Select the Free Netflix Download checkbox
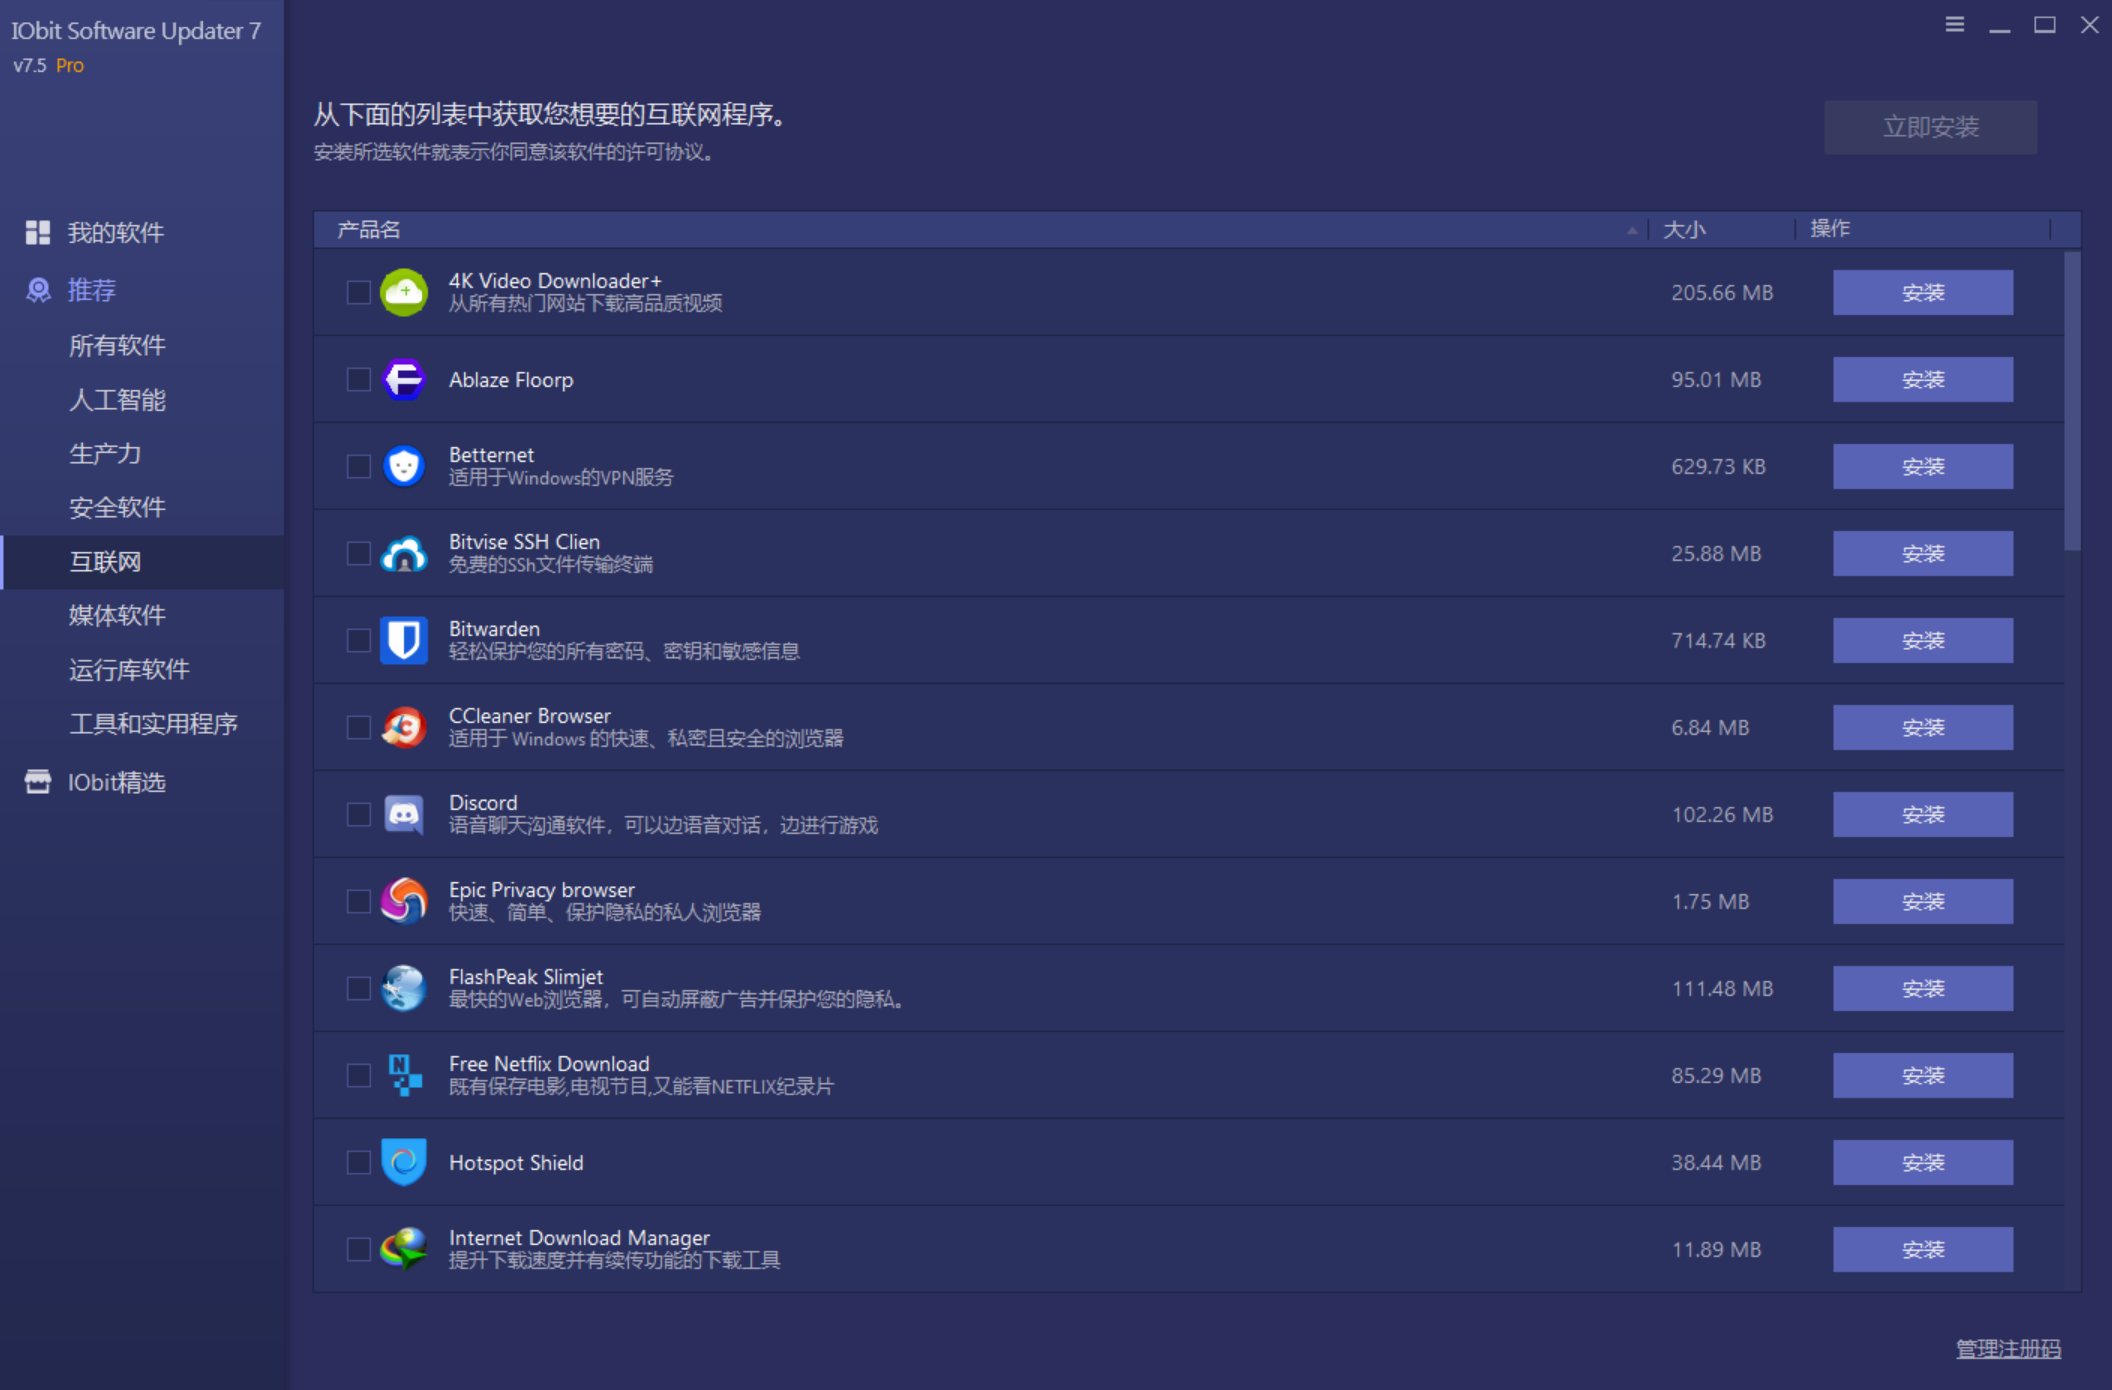Image resolution: width=2112 pixels, height=1390 pixels. tap(358, 1075)
